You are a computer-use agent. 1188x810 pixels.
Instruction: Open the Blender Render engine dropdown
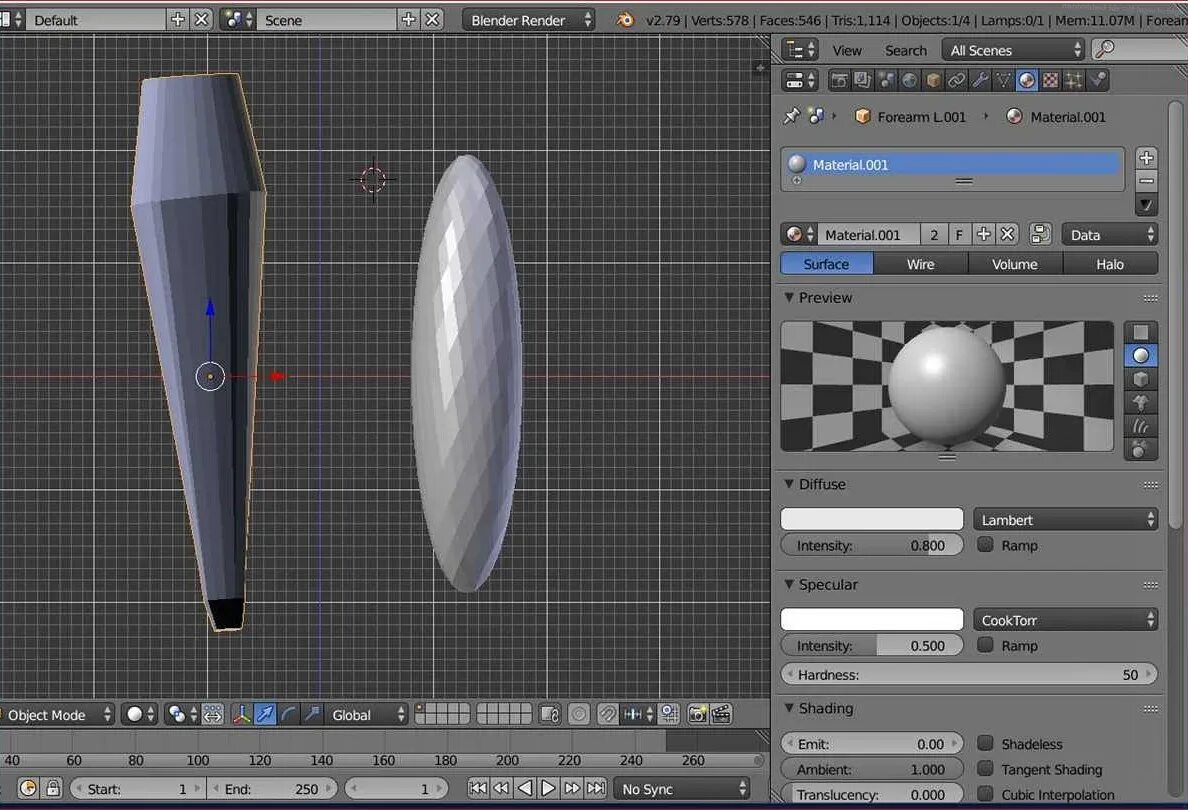(529, 20)
